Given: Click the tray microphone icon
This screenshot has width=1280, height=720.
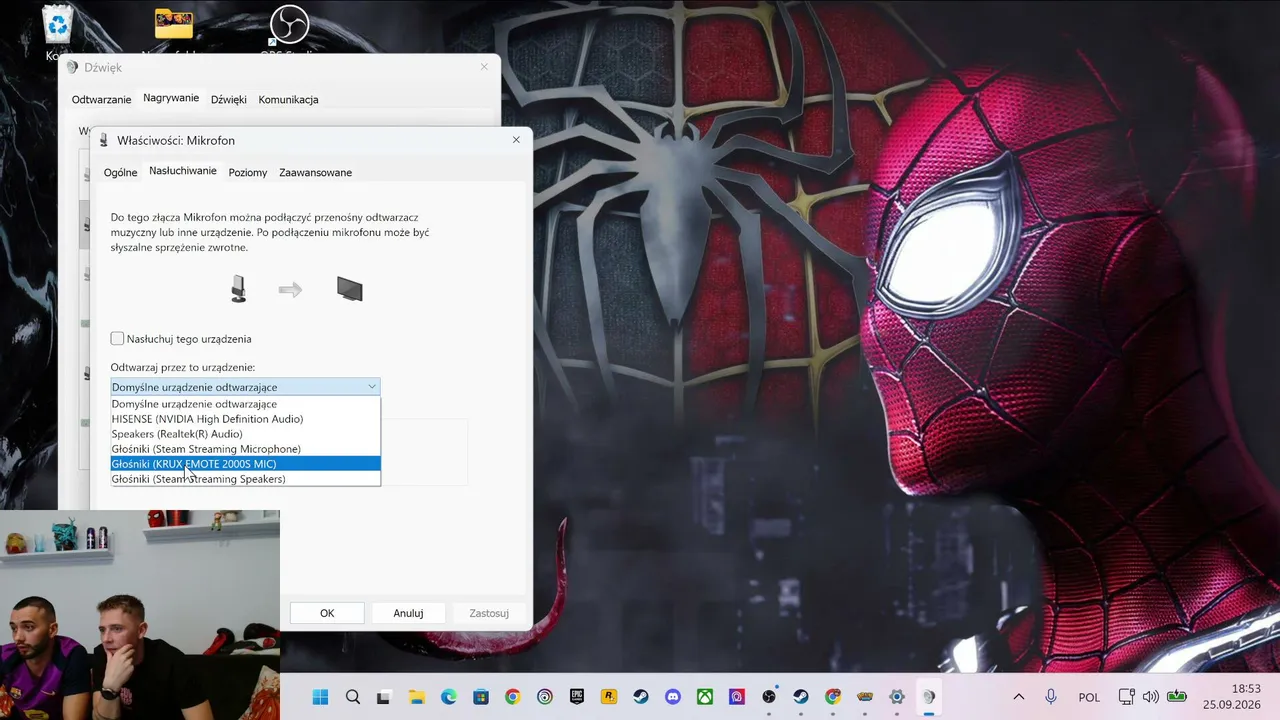Looking at the screenshot, I should pos(1051,697).
